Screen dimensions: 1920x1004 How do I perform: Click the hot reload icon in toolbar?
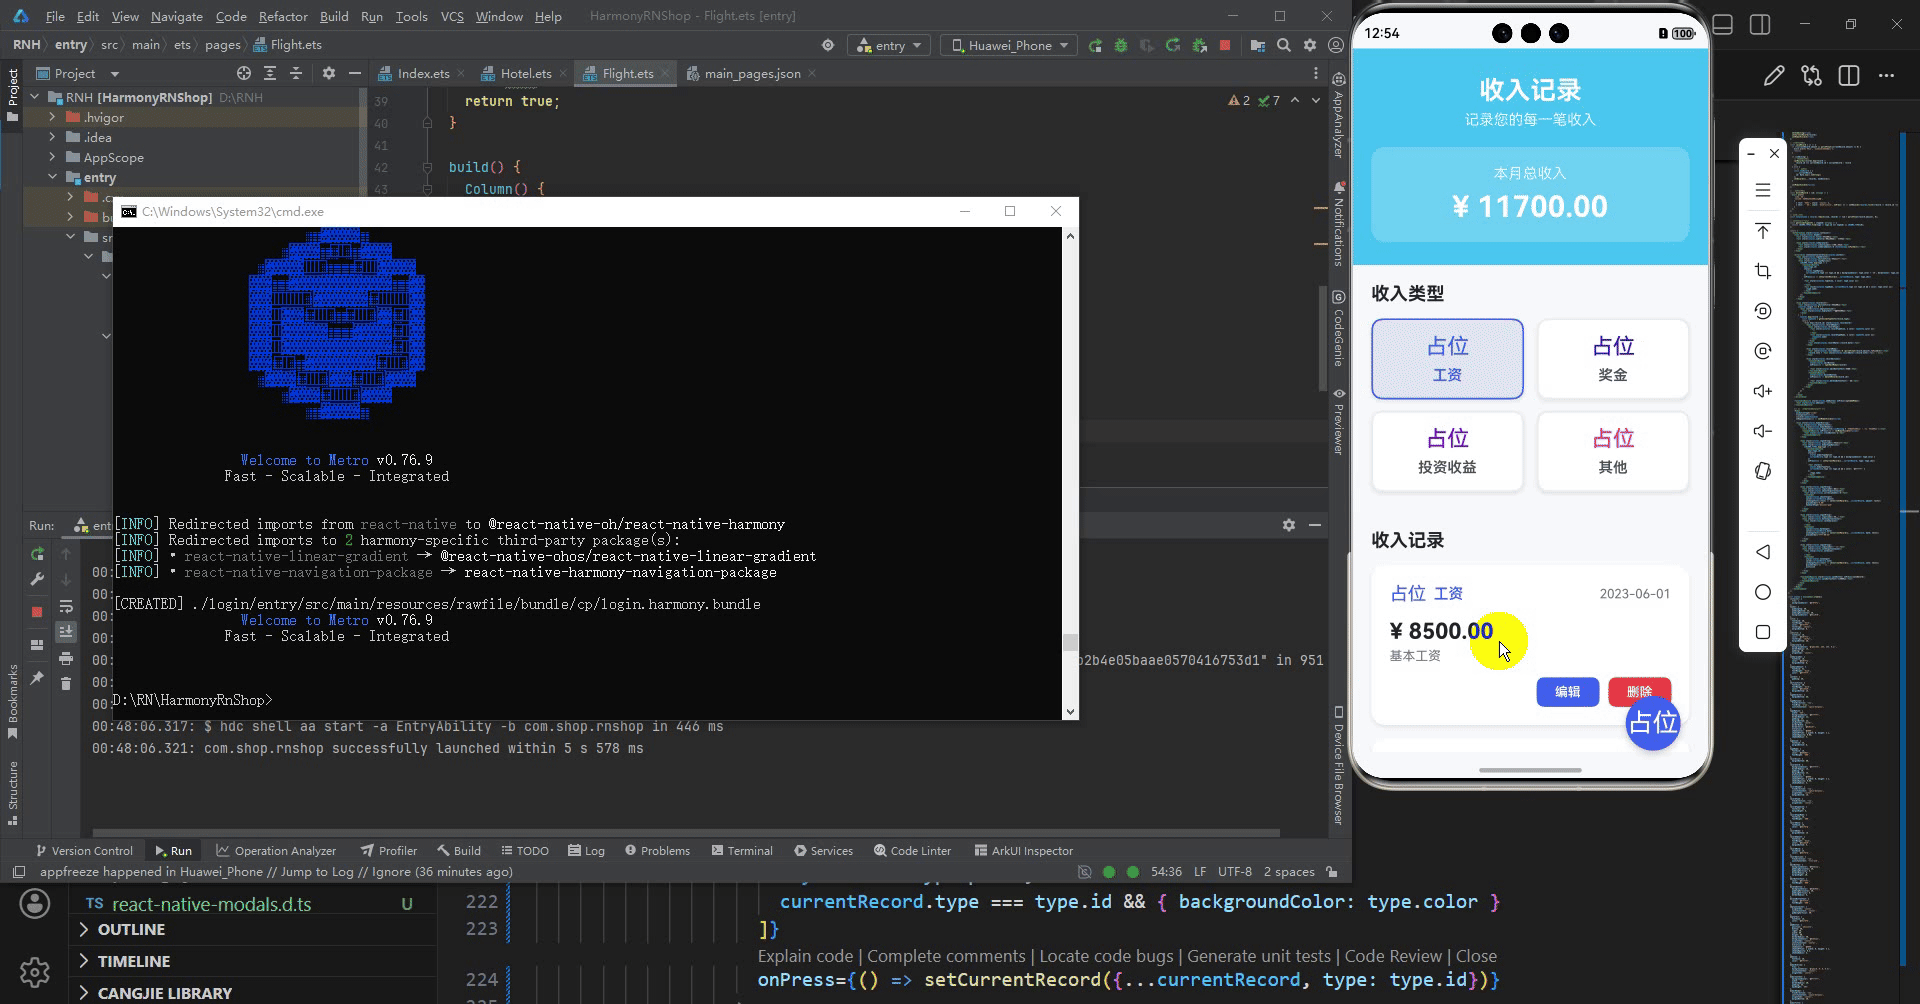click(x=1173, y=45)
